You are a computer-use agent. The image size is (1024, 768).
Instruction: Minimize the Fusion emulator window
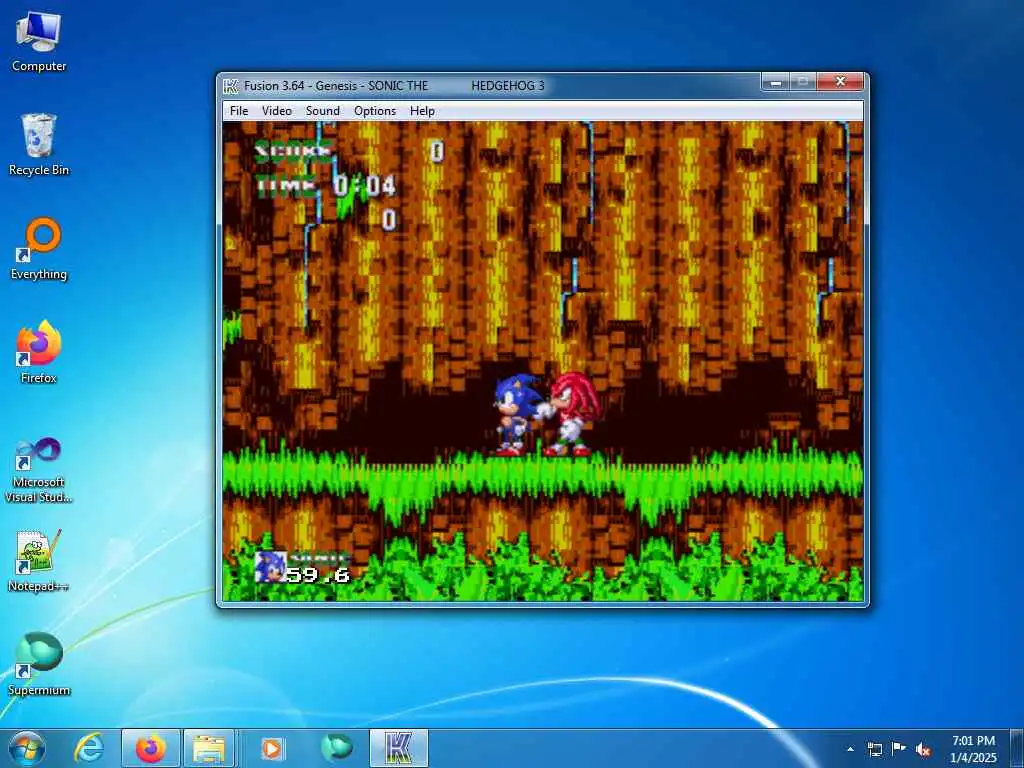coord(776,82)
